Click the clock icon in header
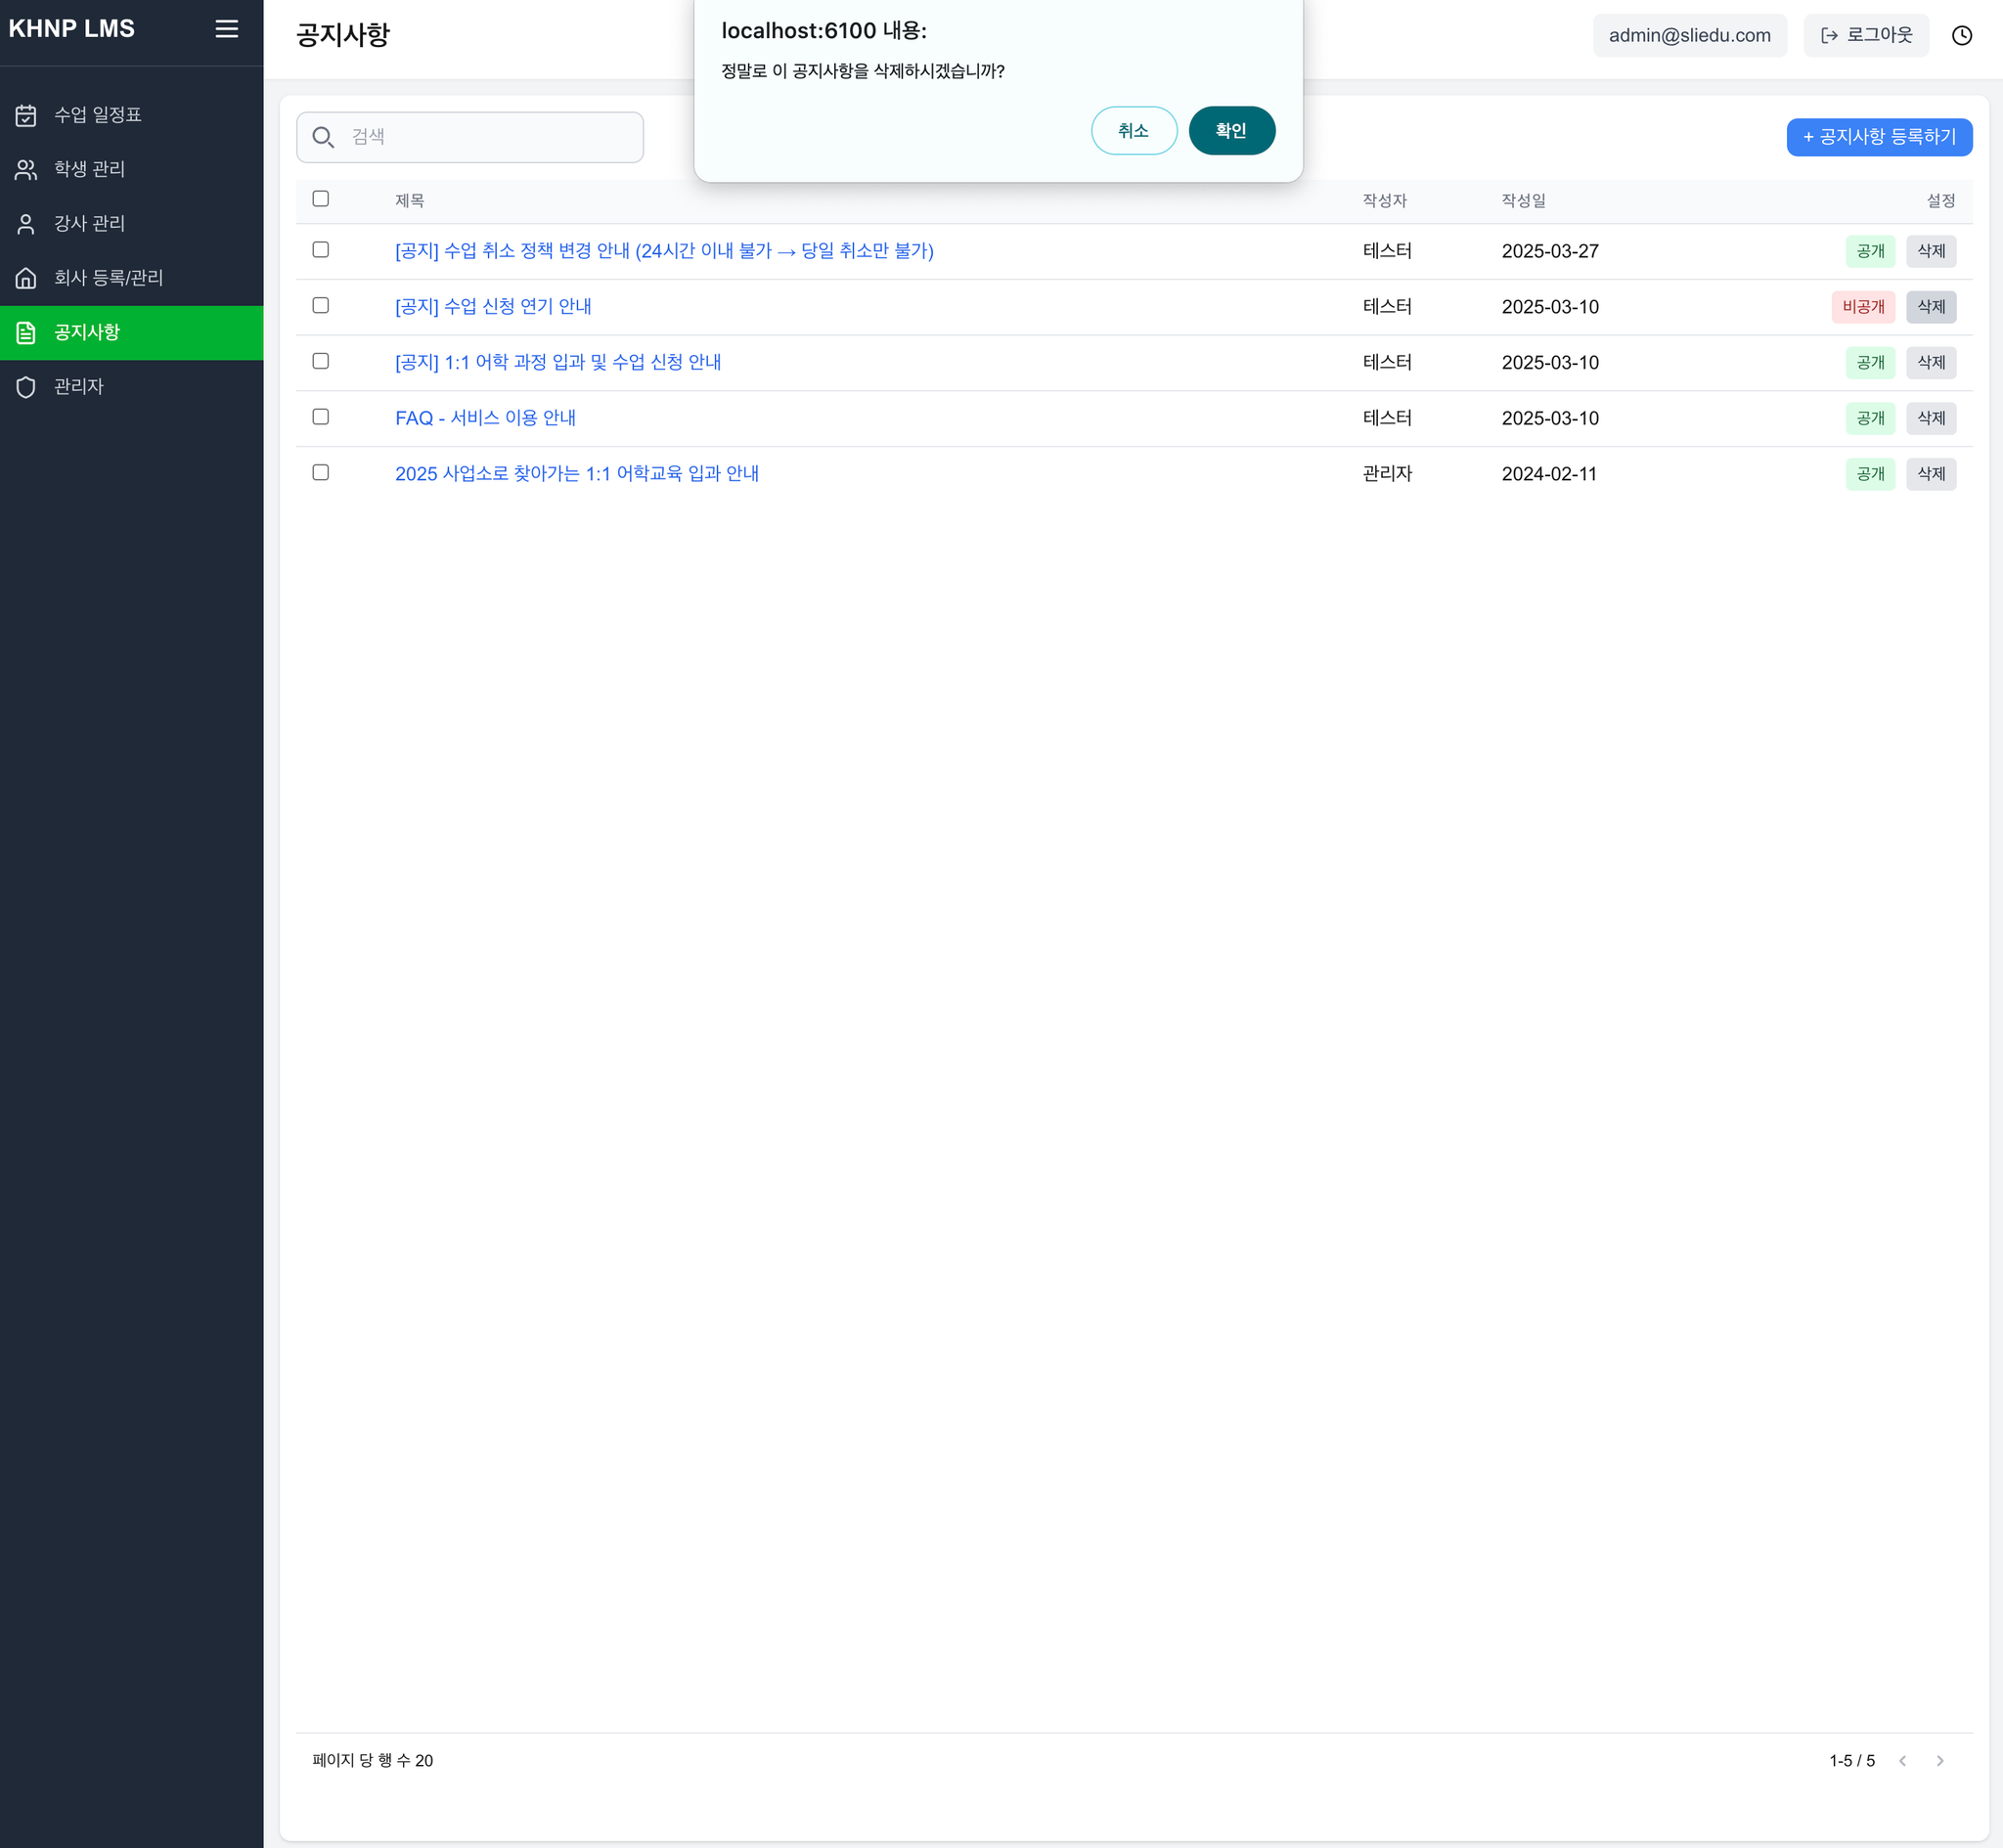 tap(1962, 35)
